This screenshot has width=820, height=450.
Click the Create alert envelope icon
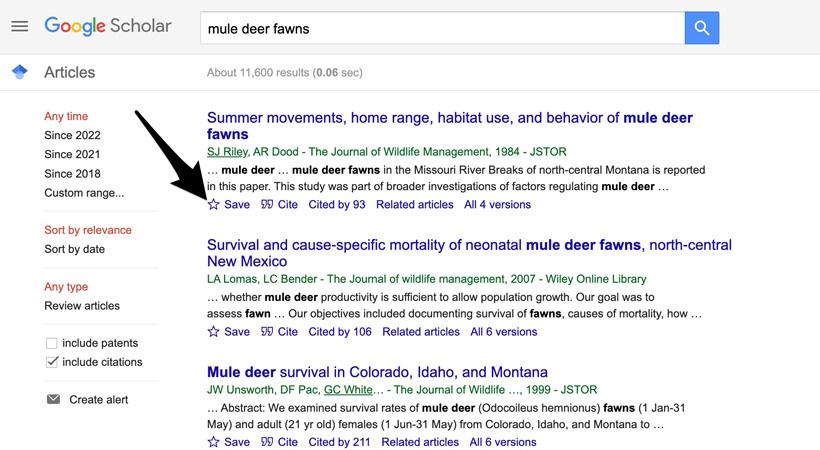[53, 399]
